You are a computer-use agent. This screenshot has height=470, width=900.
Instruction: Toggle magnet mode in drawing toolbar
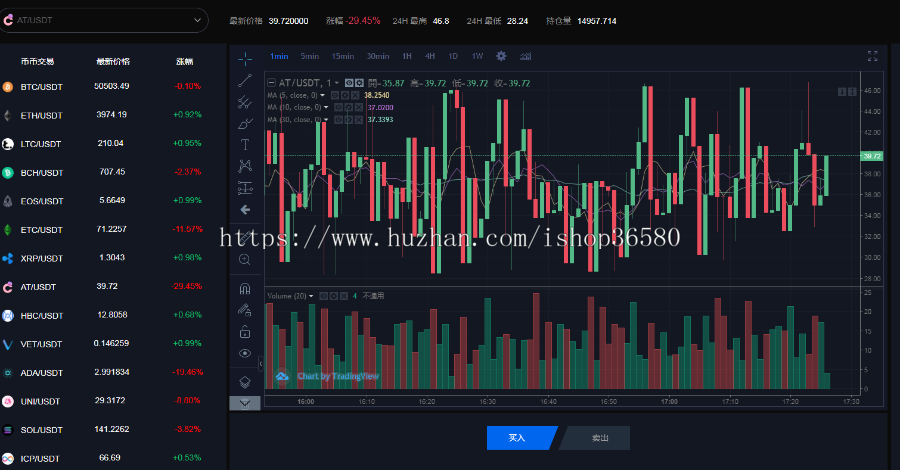(245, 289)
